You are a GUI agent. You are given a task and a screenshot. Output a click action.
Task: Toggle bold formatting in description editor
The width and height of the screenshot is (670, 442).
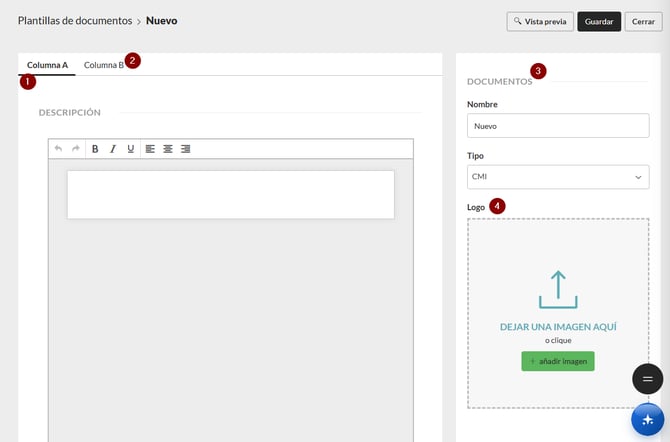[95, 149]
